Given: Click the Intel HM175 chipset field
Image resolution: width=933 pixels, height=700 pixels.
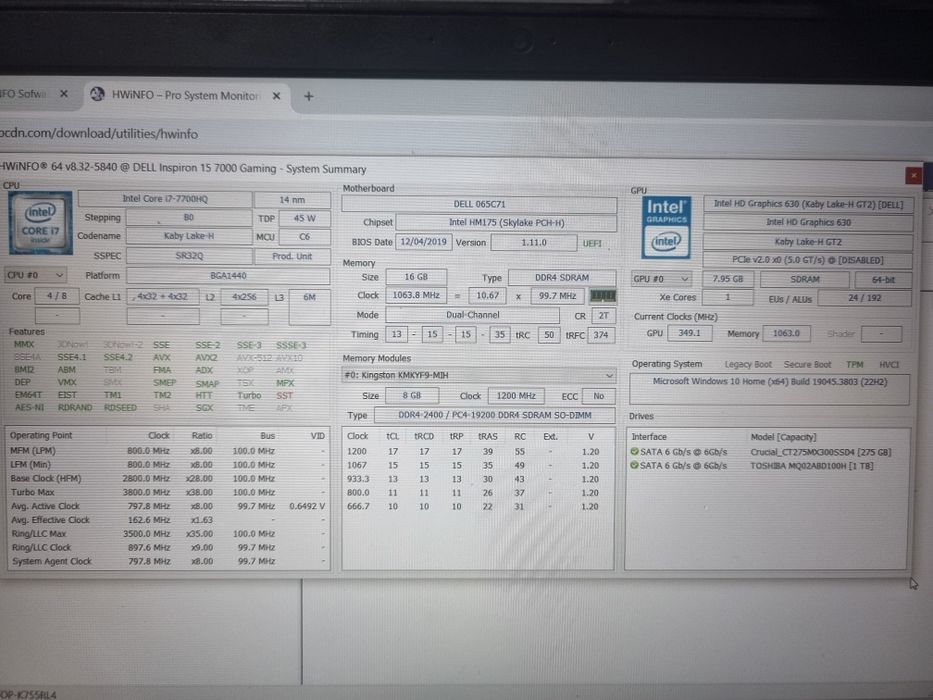Looking at the screenshot, I should [x=506, y=223].
